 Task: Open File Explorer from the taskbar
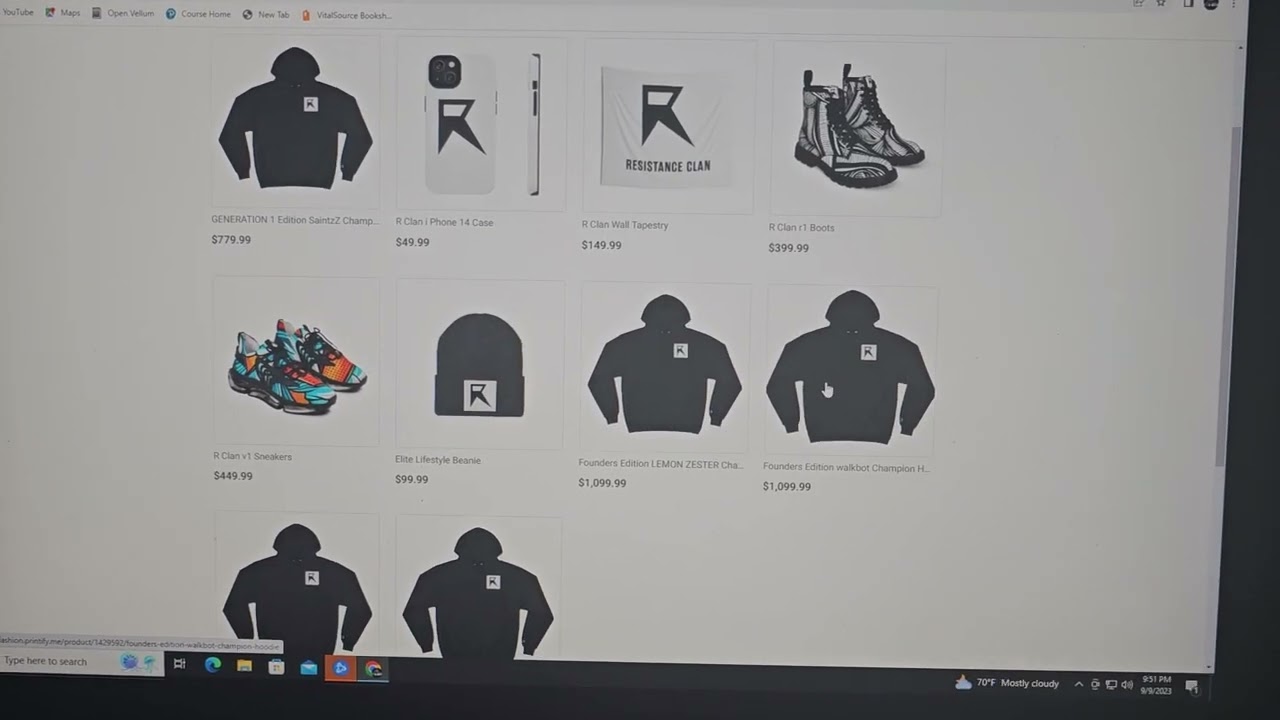[x=244, y=666]
